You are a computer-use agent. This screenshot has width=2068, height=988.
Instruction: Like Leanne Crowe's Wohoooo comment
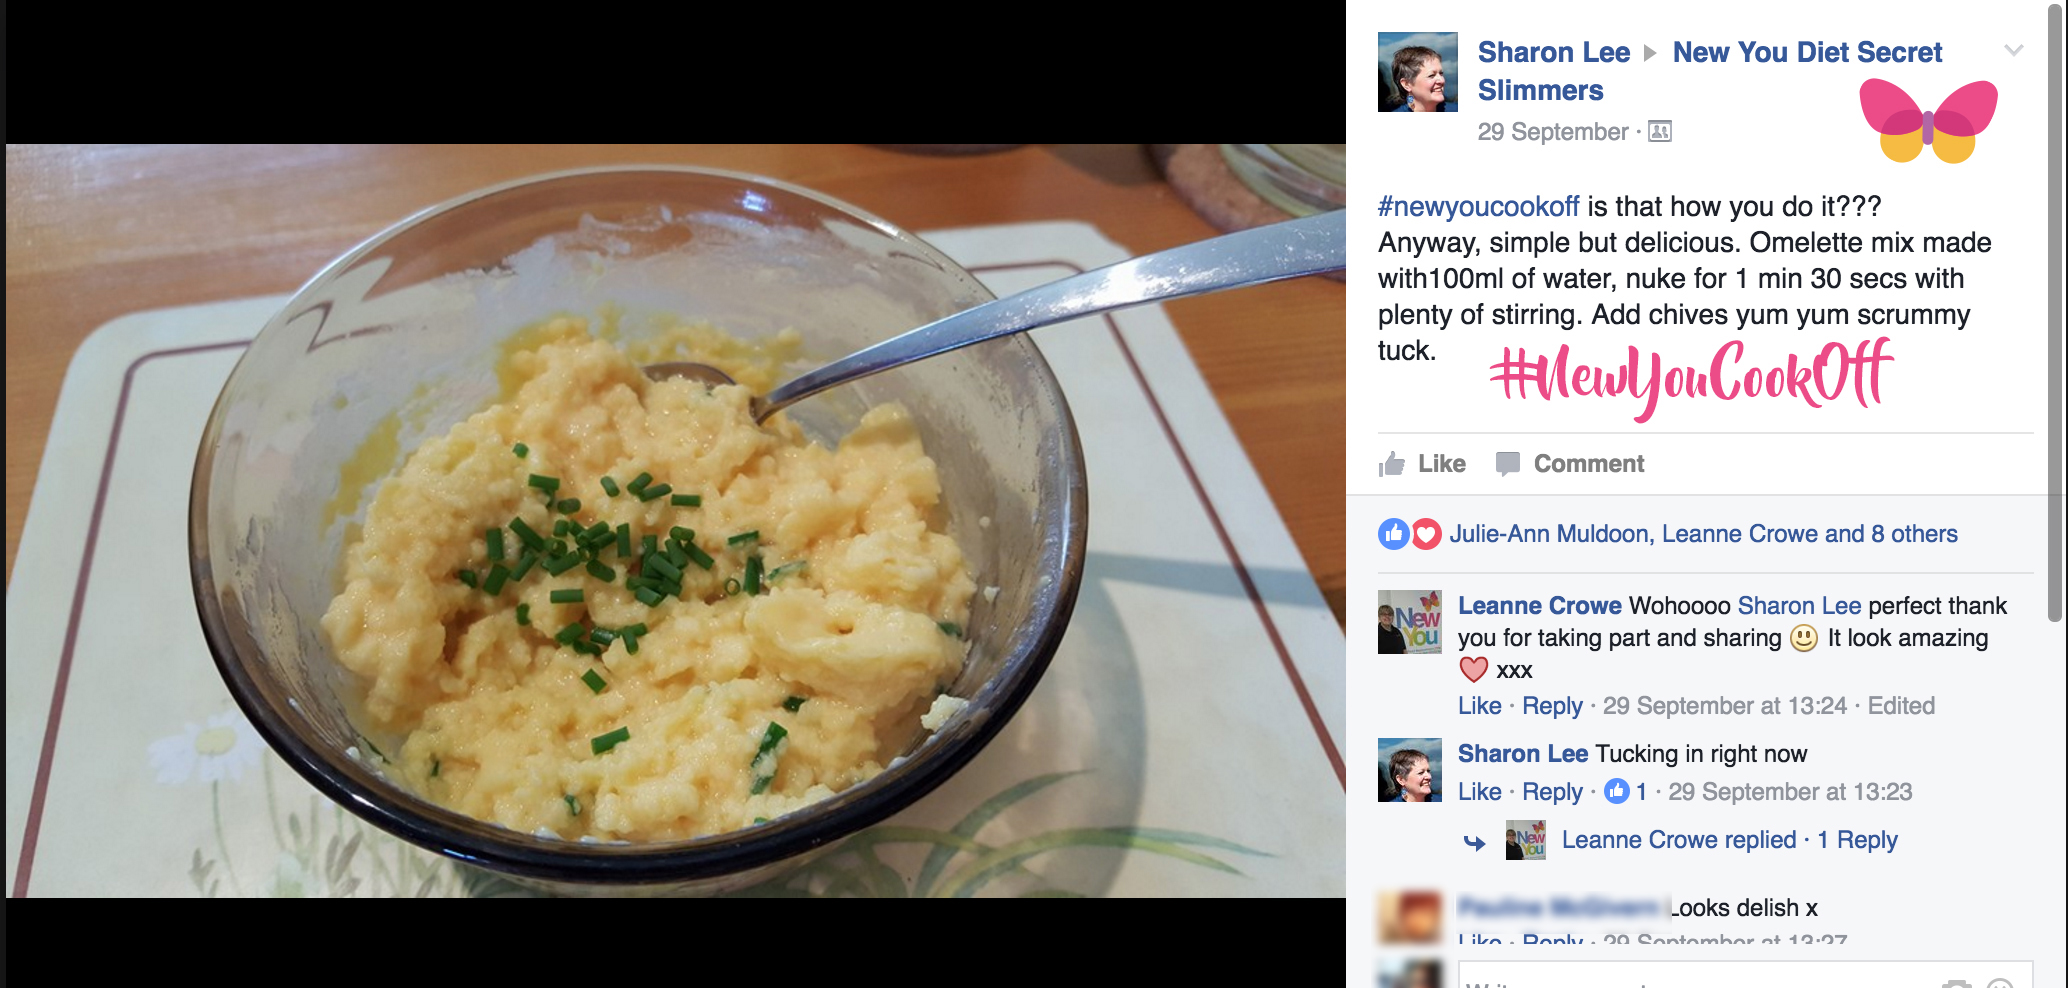point(1479,706)
